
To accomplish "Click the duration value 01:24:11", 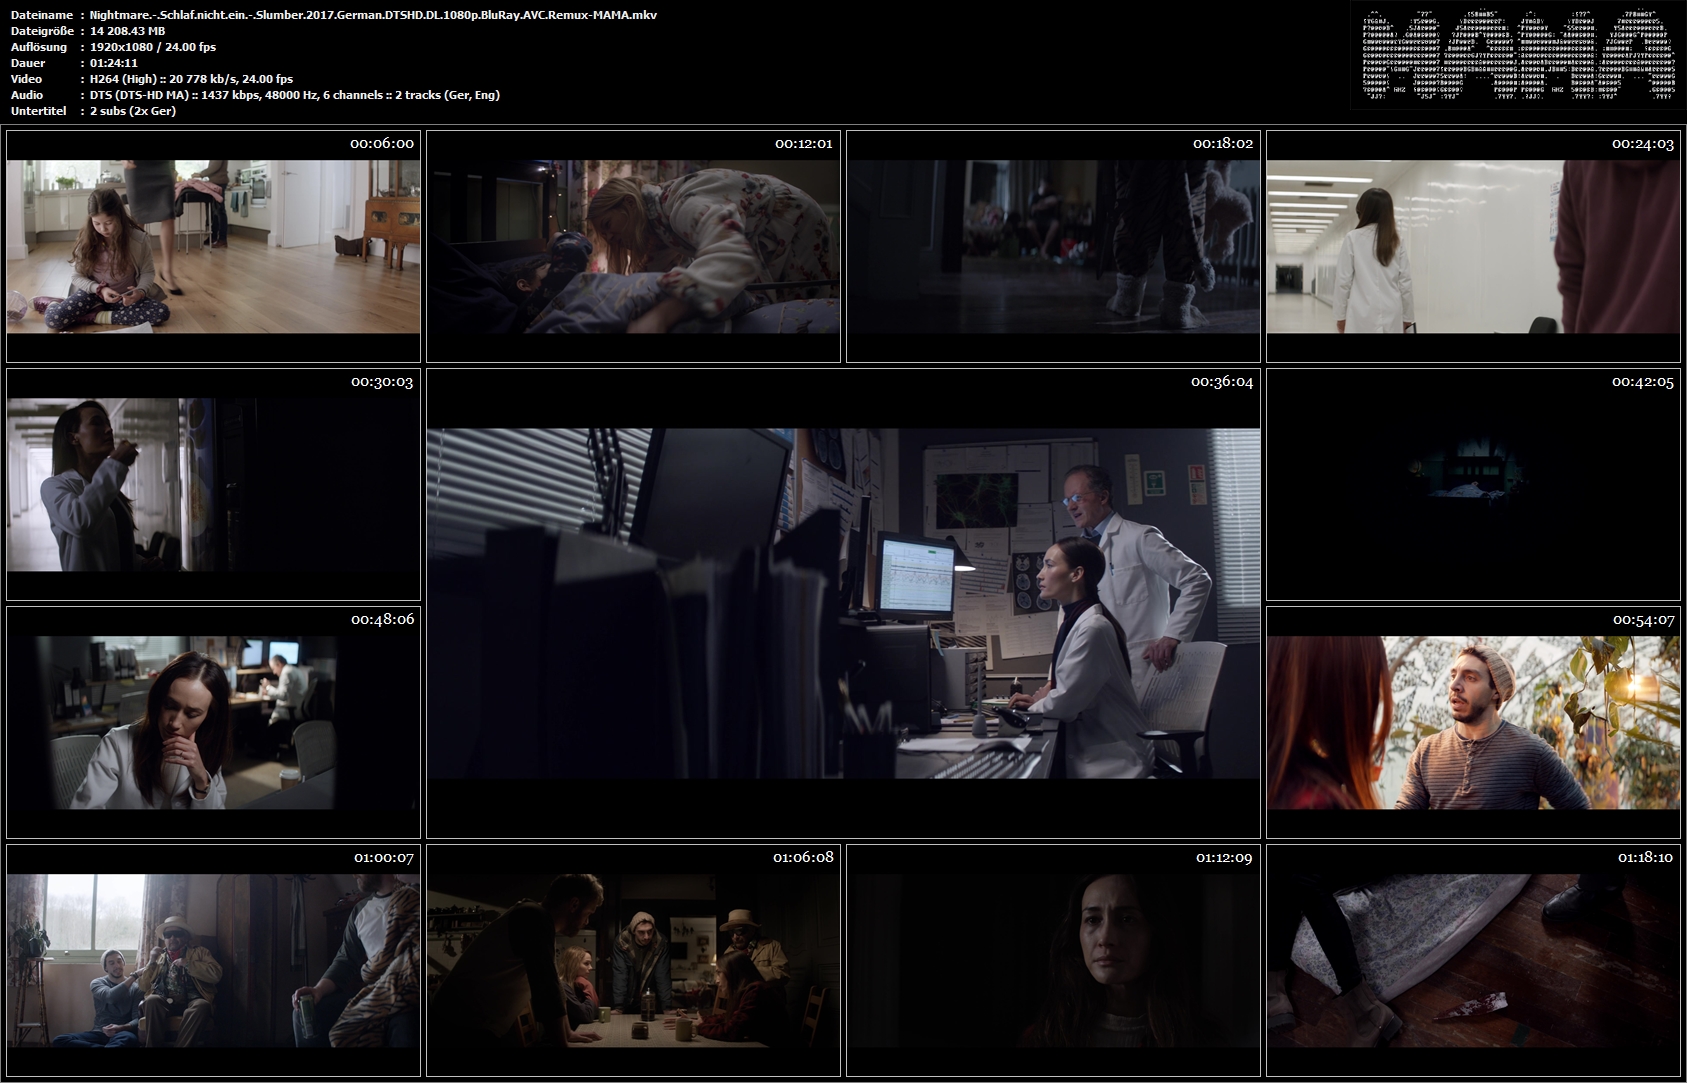I will click(x=113, y=63).
